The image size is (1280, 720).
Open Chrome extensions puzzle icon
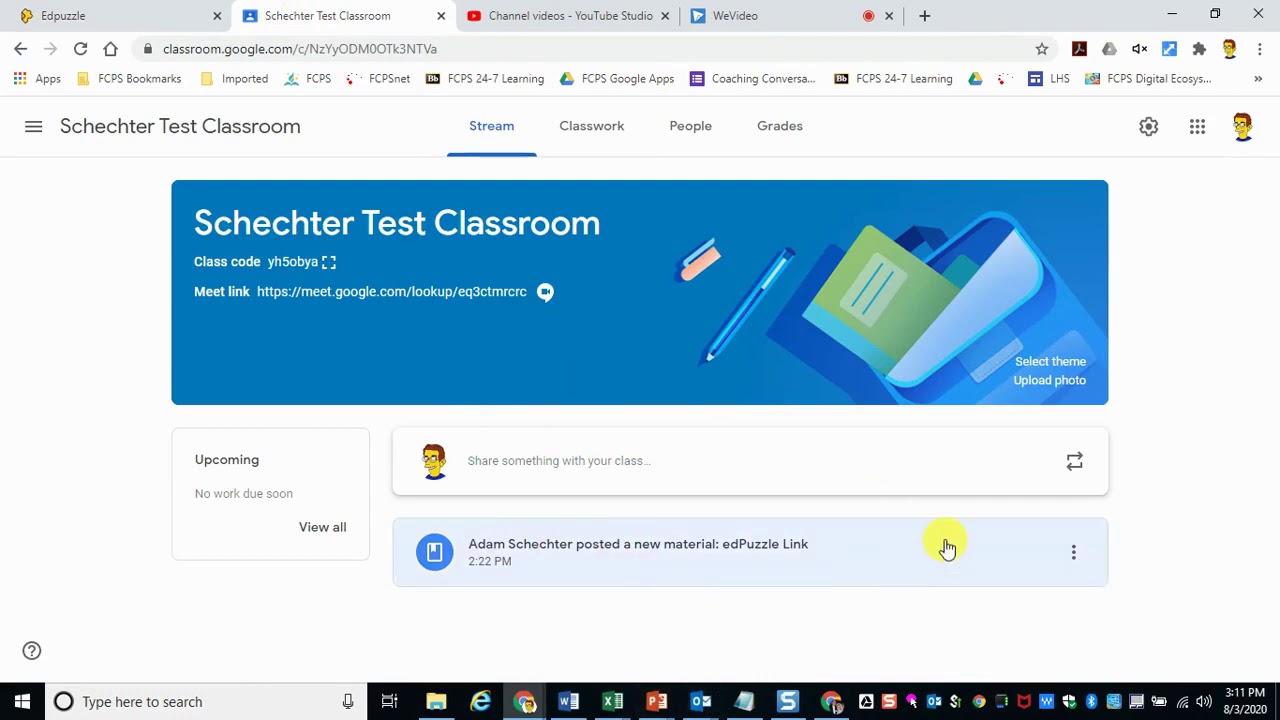pos(1199,48)
